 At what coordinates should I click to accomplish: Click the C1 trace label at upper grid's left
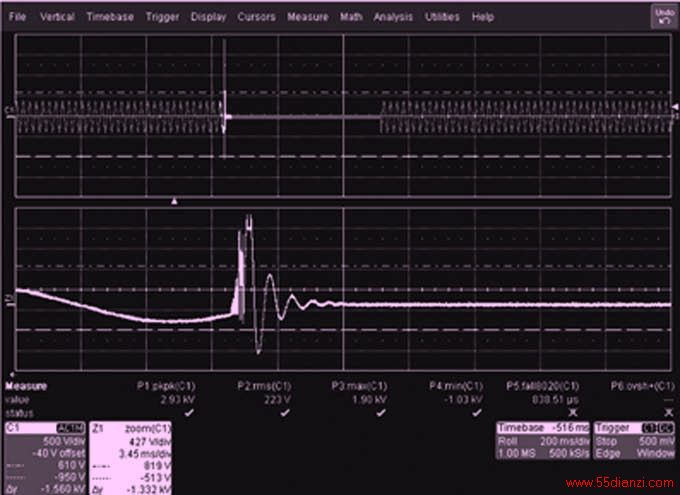coord(9,111)
